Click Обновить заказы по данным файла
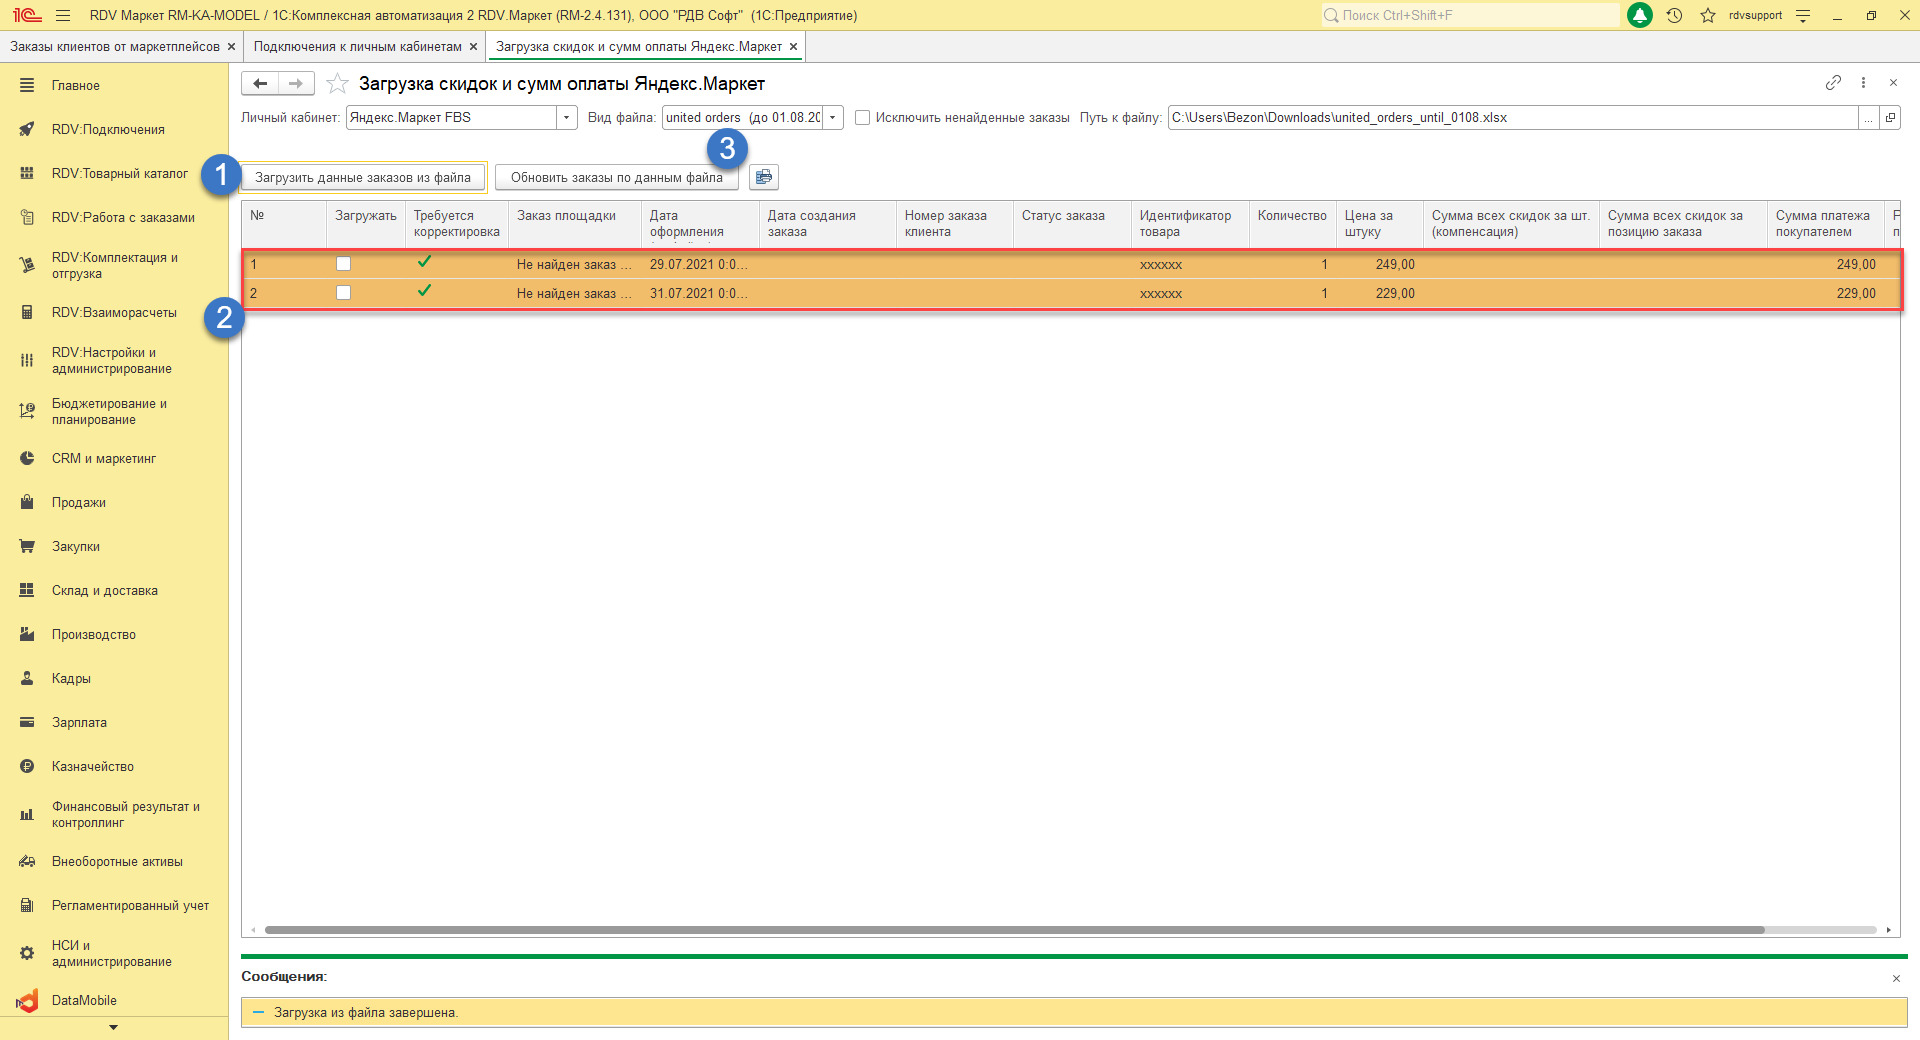 (x=617, y=177)
